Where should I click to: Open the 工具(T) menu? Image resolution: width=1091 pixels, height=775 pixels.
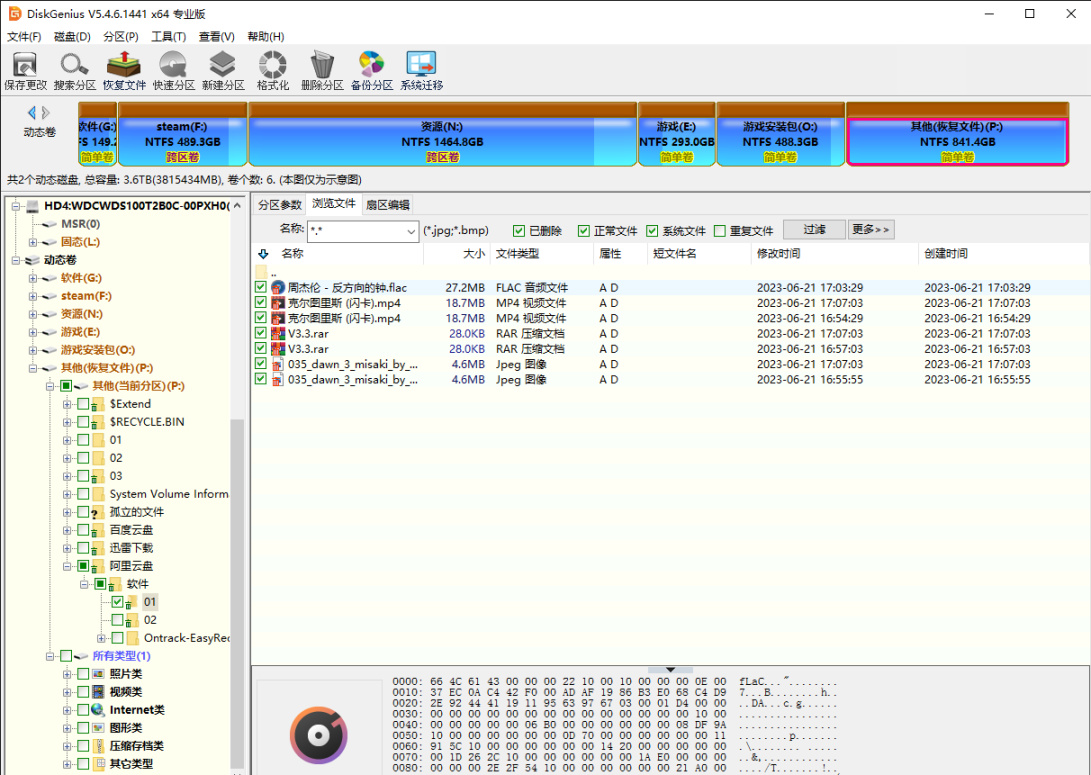168,36
